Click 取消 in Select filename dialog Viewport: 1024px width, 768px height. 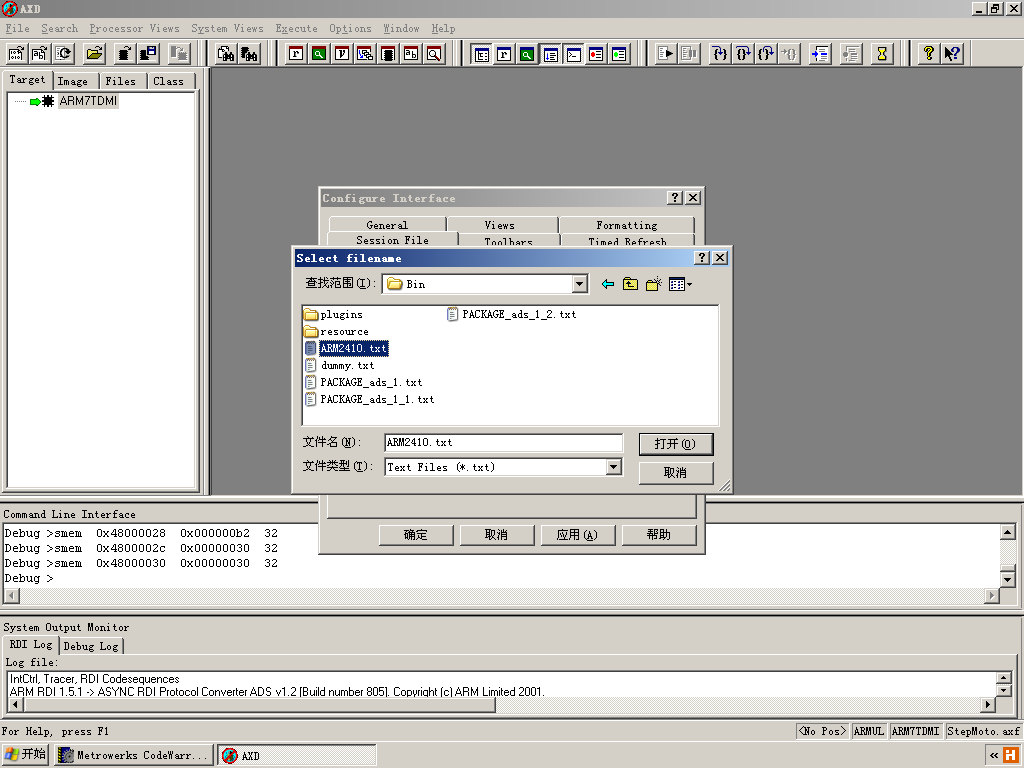point(675,472)
